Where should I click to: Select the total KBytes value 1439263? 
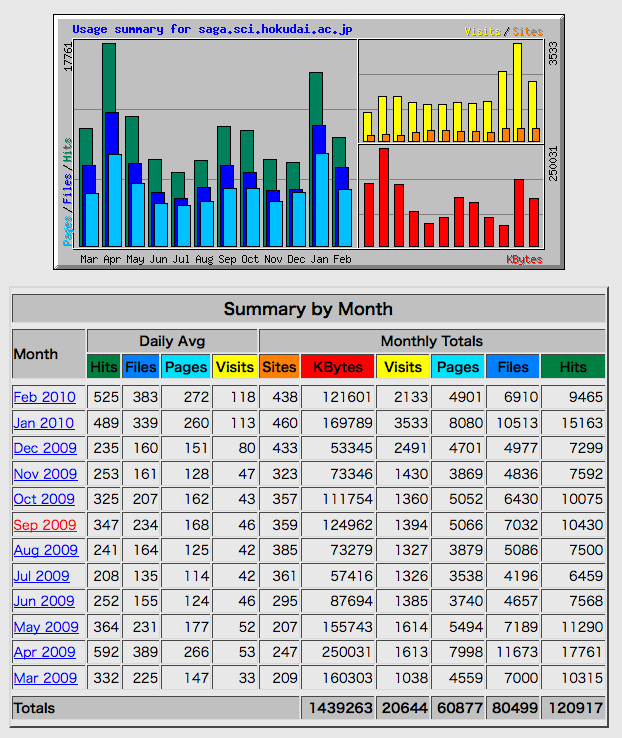(x=340, y=708)
